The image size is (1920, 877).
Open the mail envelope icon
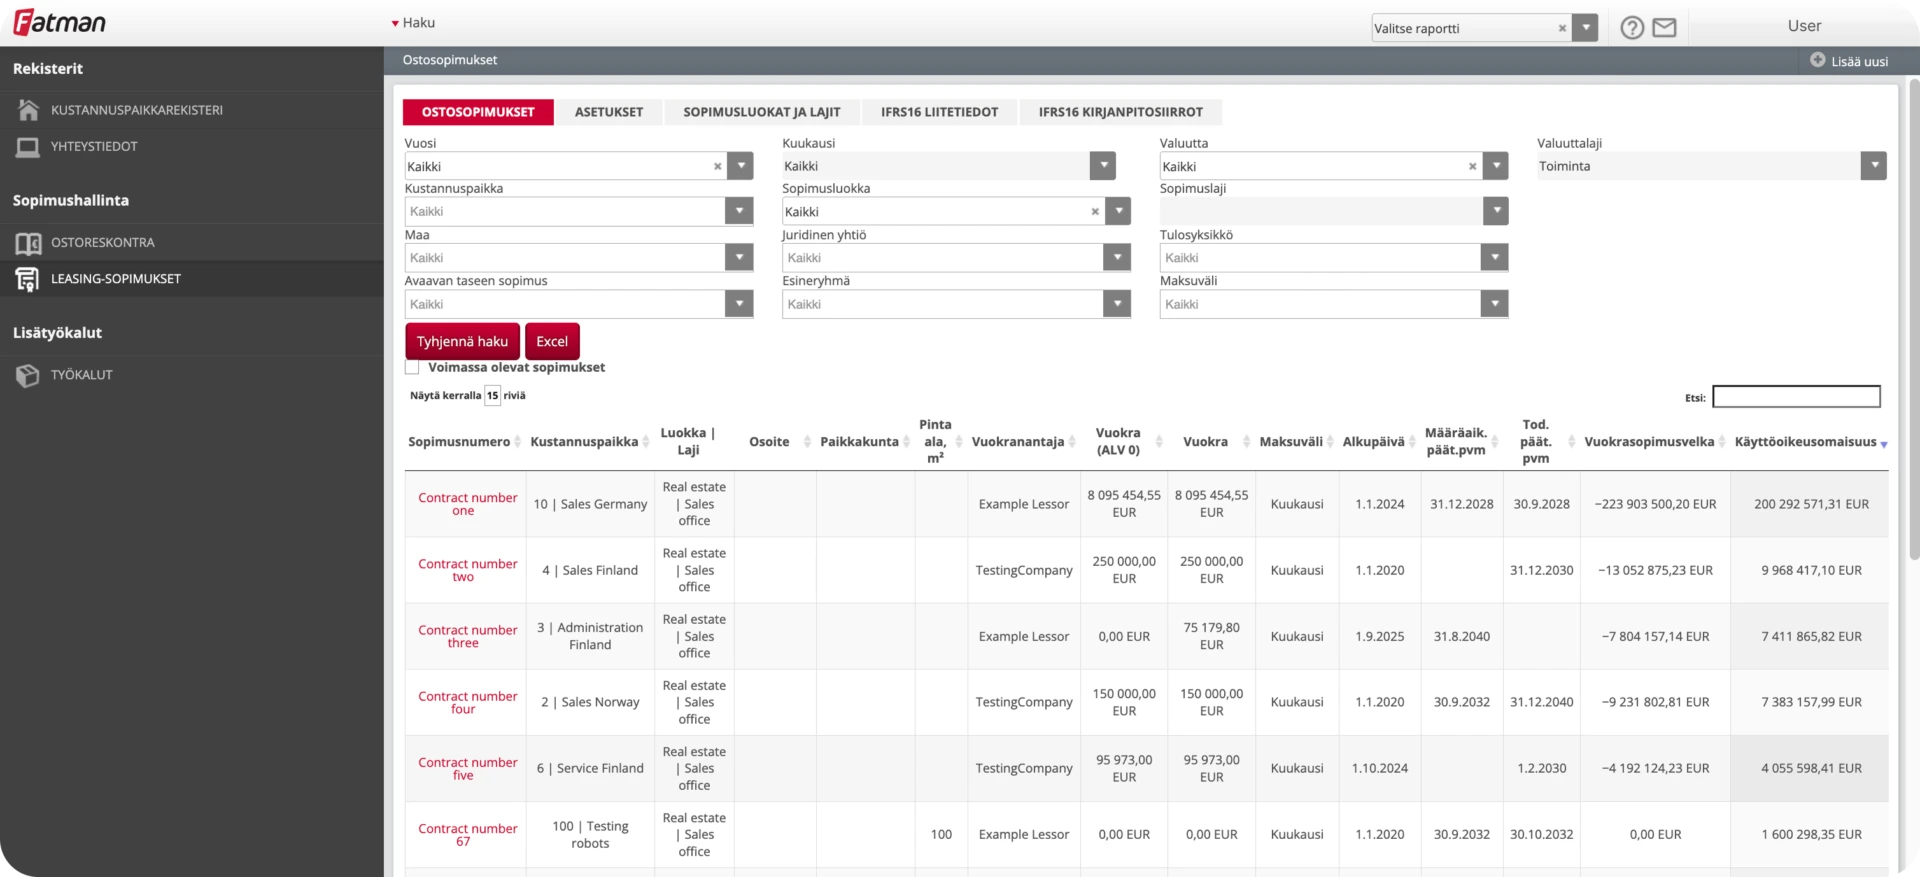[1664, 28]
